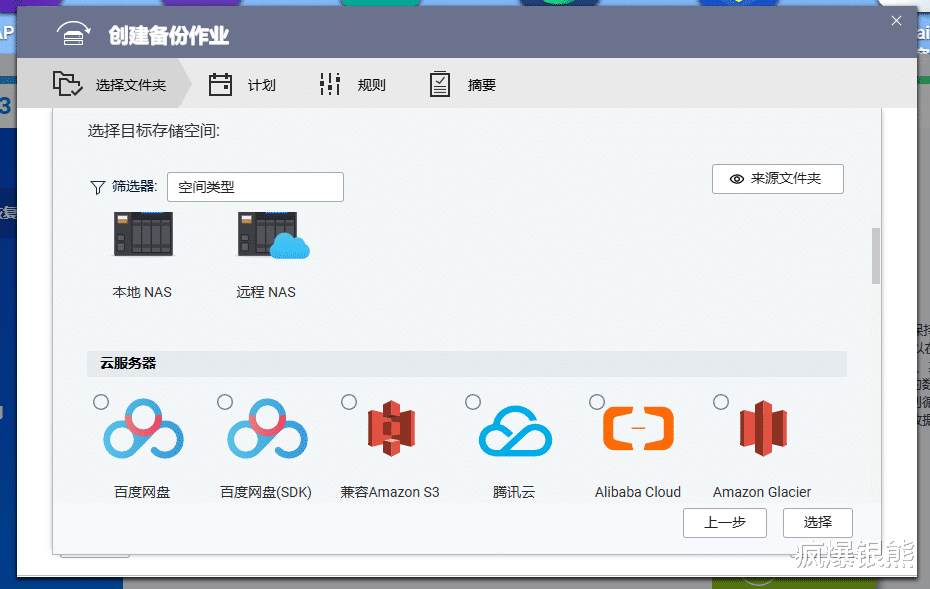
Task: Click the 远程 NAS label
Action: (x=266, y=292)
